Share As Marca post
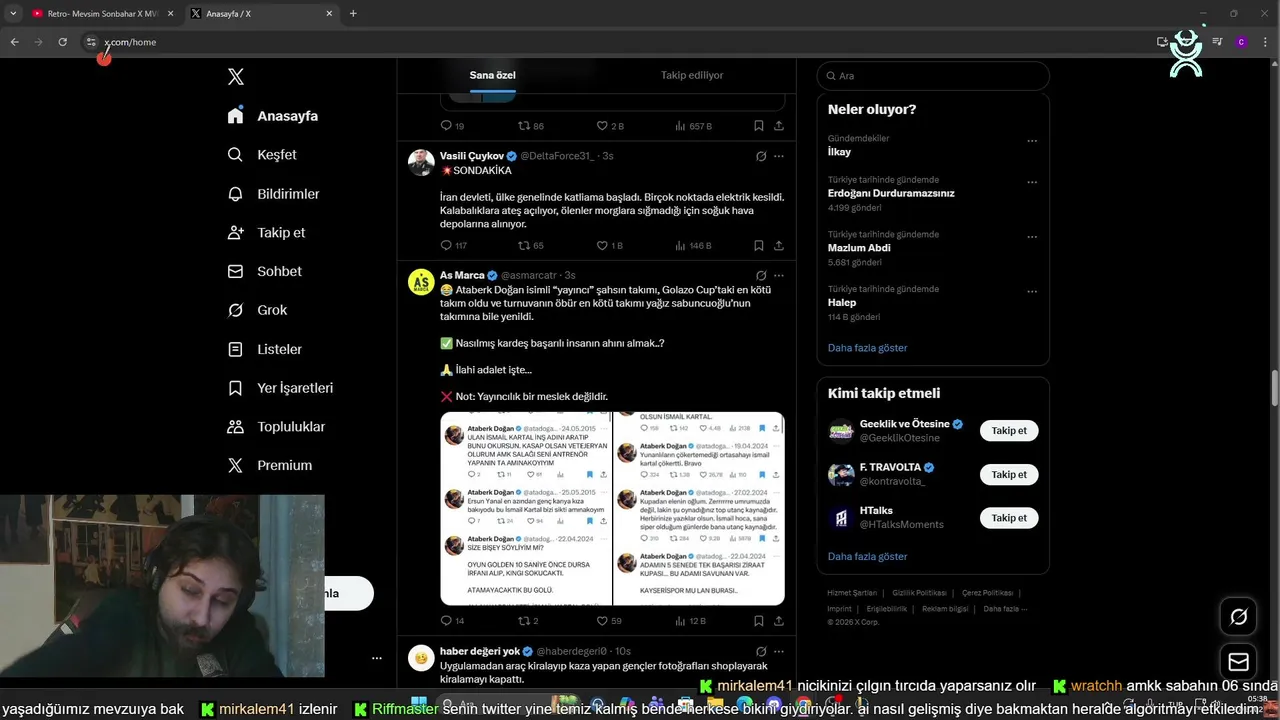Viewport: 1280px width, 720px height. tap(779, 621)
